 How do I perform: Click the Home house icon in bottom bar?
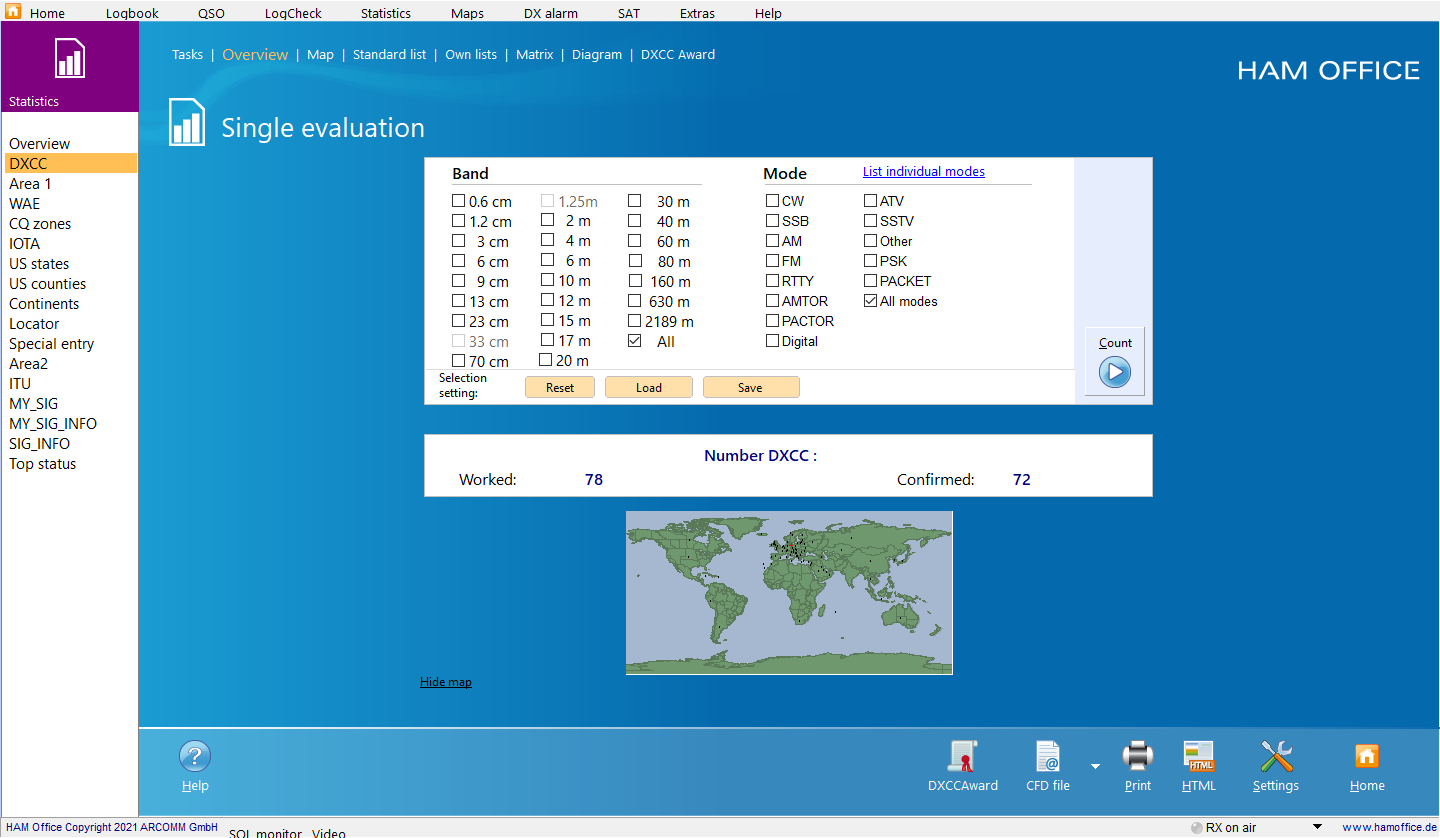point(1366,757)
